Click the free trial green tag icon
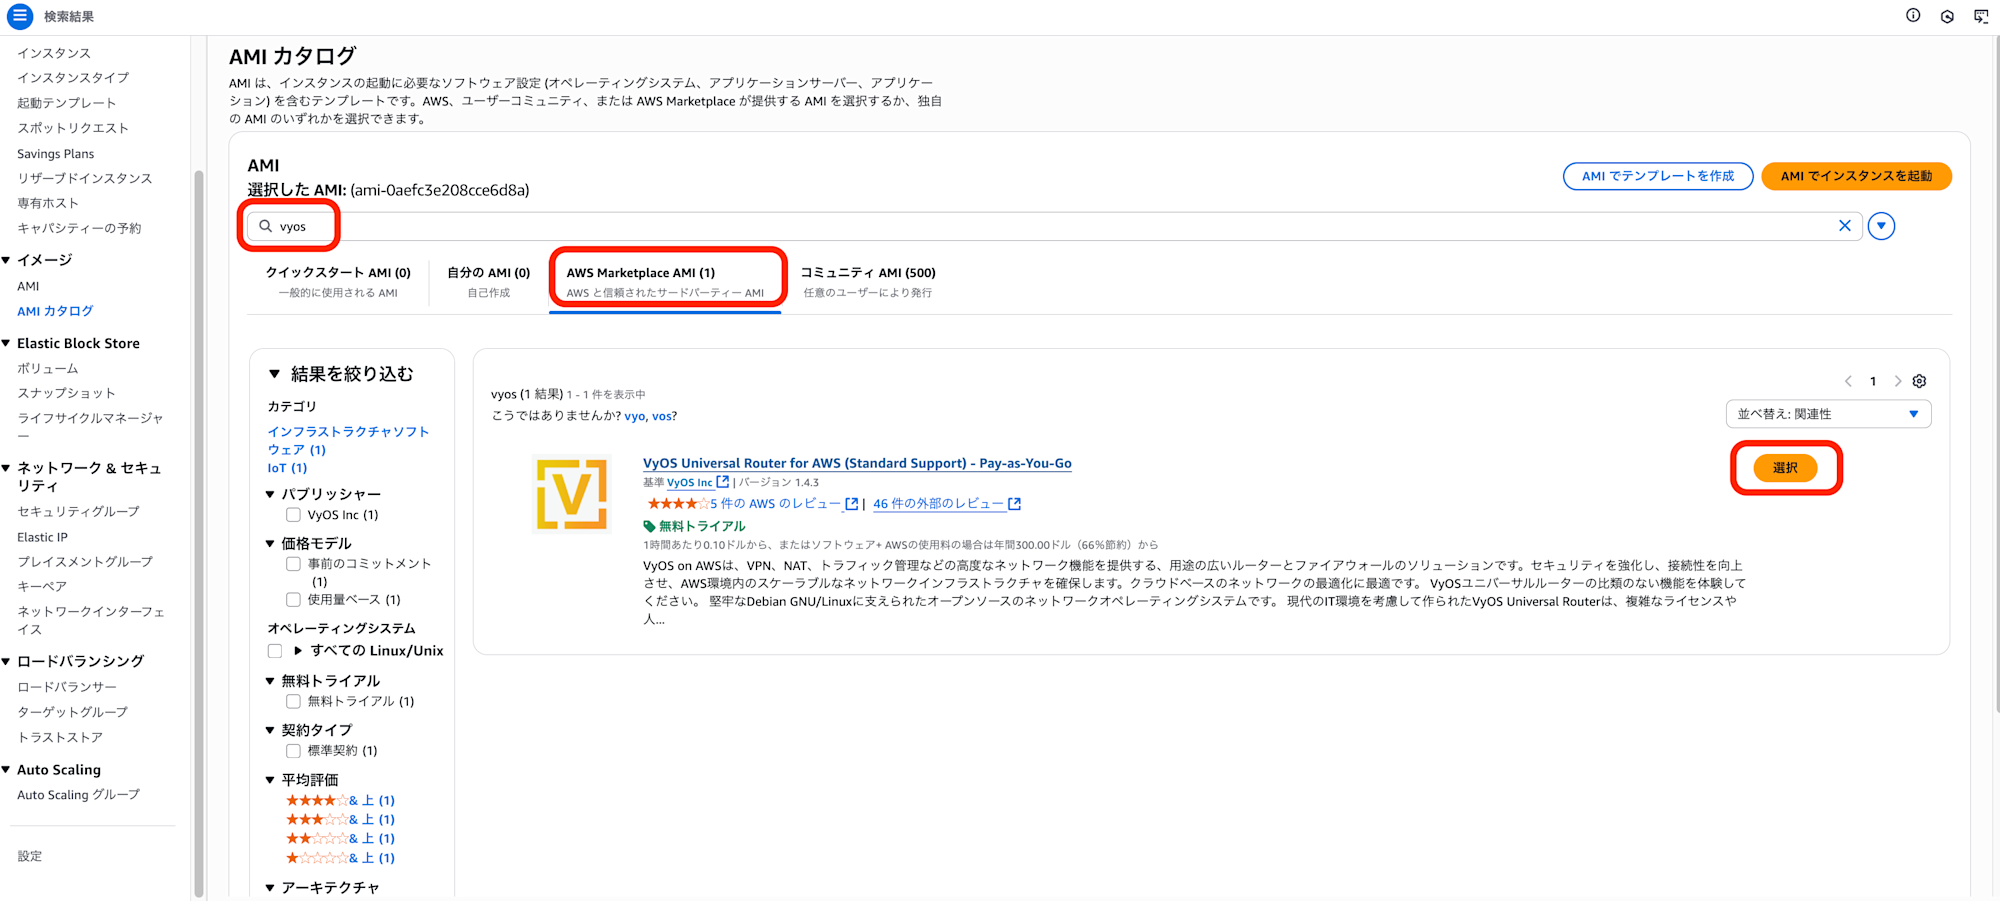This screenshot has height=901, width=2000. point(649,526)
